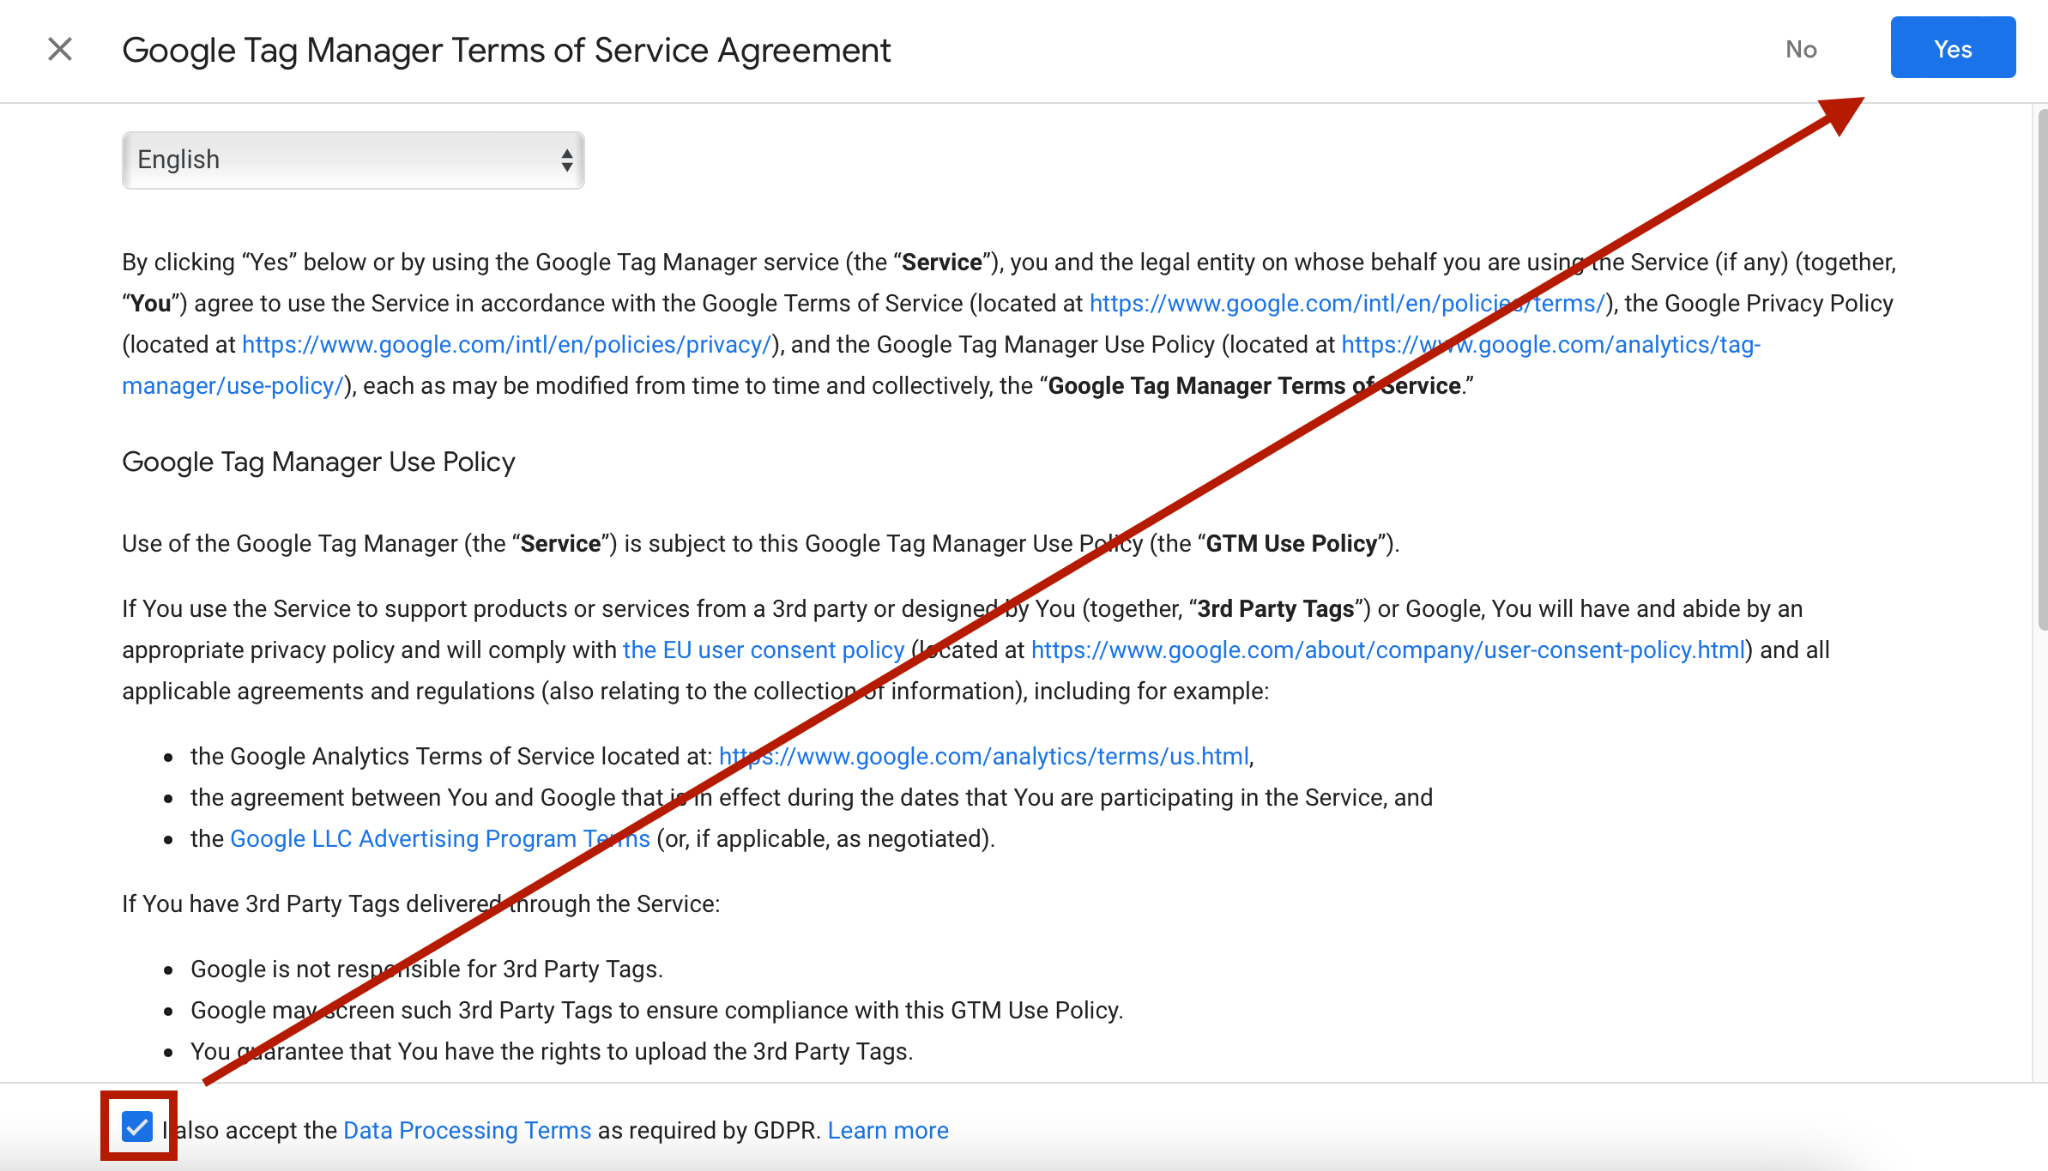Open the Google privacy policy URL
This screenshot has width=2048, height=1171.
pos(506,345)
